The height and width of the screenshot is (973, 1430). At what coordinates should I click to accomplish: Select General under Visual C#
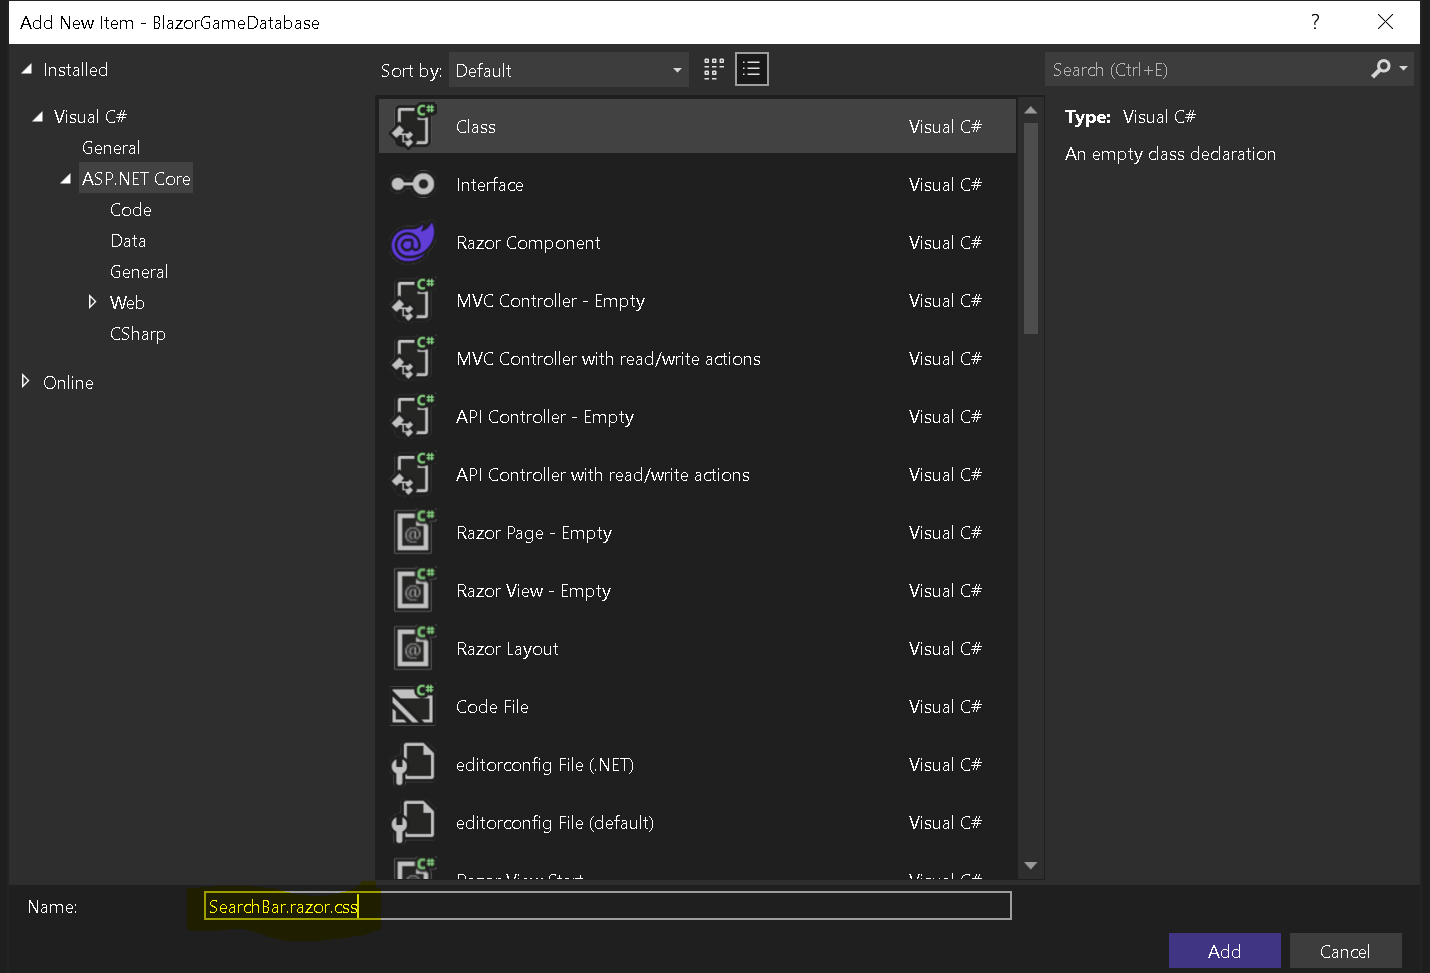pos(111,148)
